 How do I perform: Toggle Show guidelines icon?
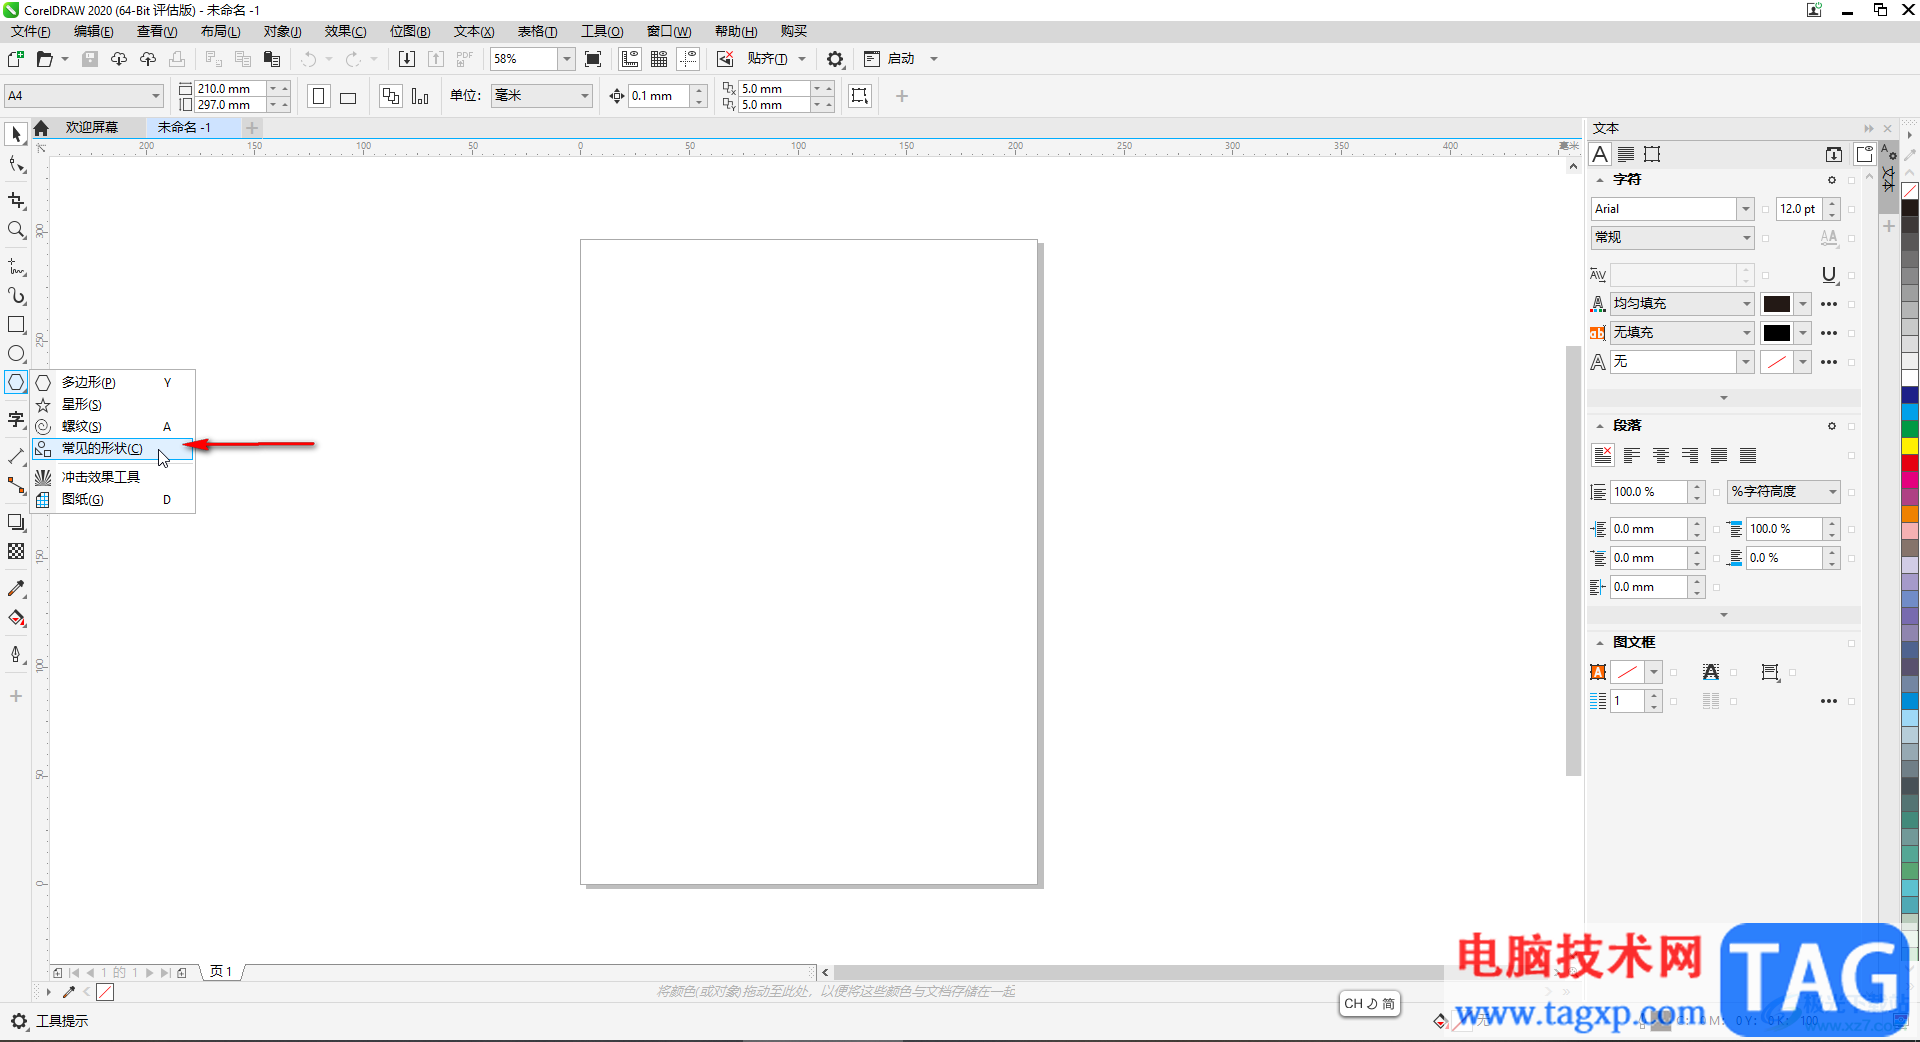coord(688,59)
